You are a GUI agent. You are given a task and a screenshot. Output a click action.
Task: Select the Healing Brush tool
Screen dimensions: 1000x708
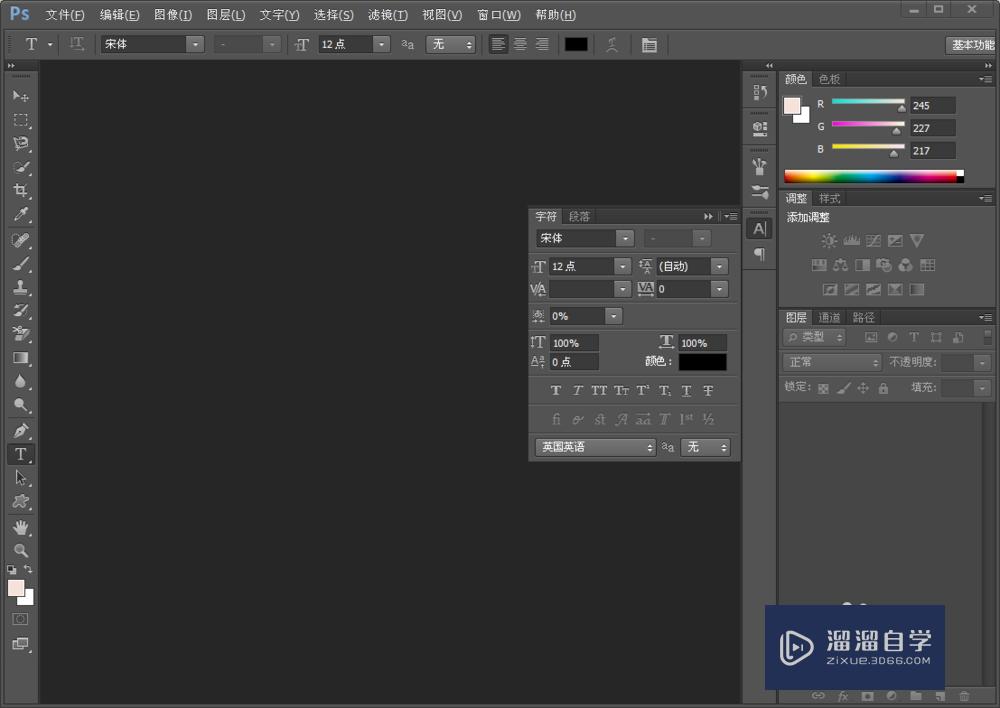(x=20, y=240)
